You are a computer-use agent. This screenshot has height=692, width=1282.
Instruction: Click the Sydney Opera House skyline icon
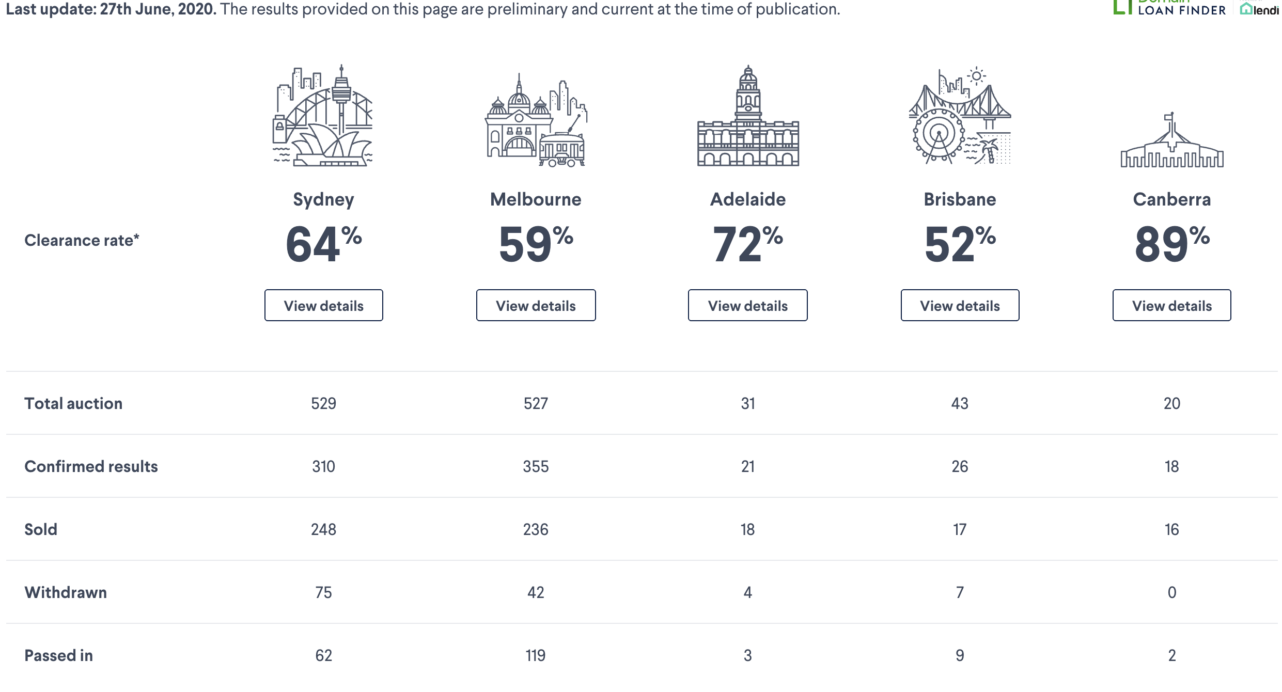[323, 117]
